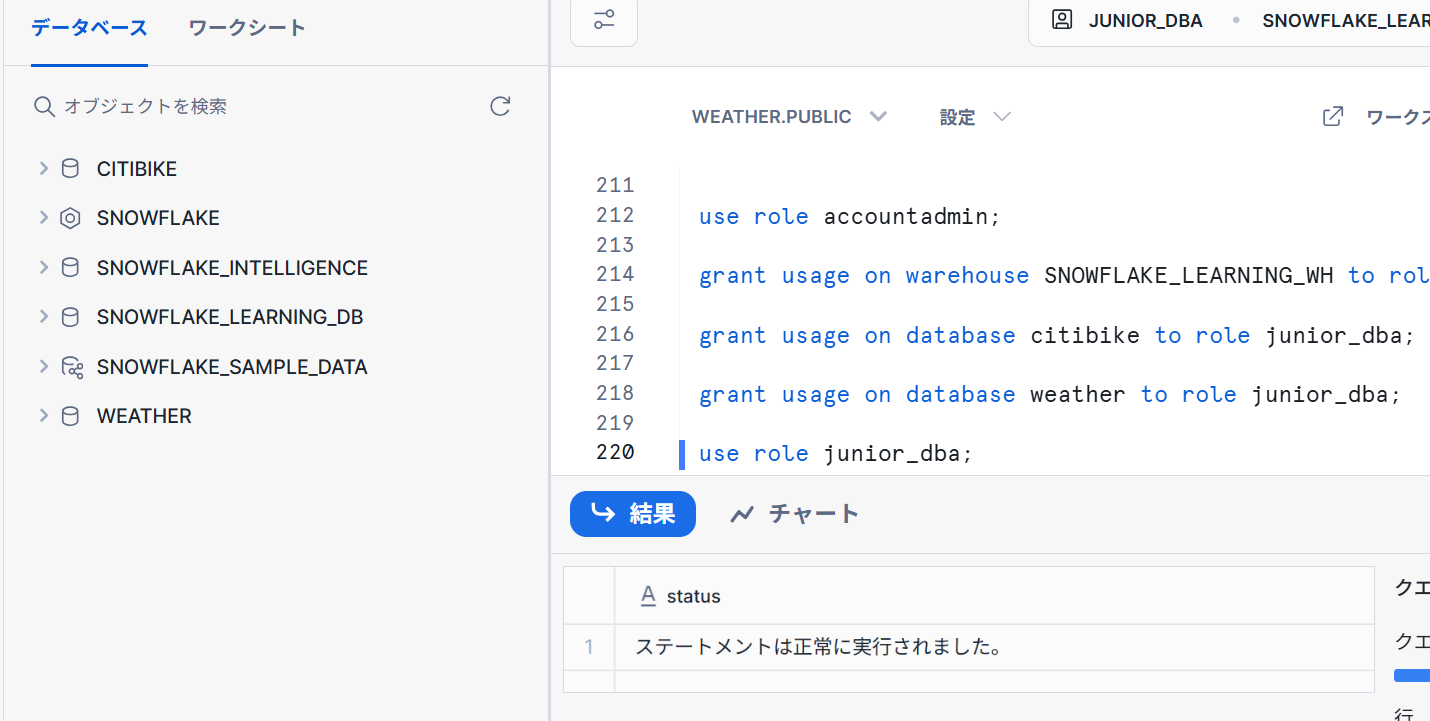Screen dimensions: 1430x721
Task: Expand the SNOWFLAKE application database
Action: pos(43,217)
